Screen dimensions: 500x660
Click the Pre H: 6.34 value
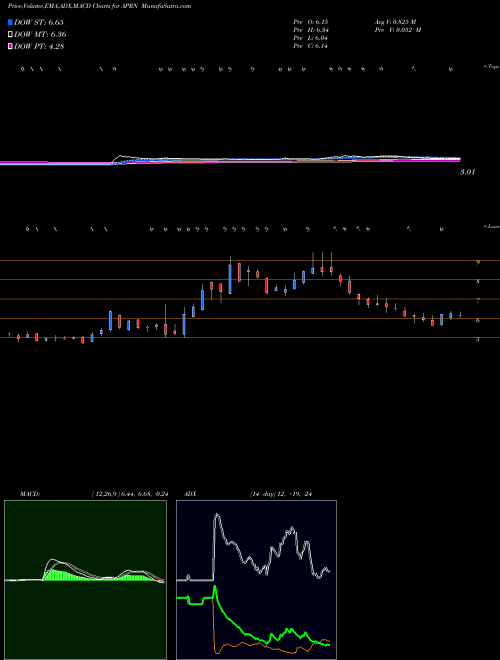[311, 30]
